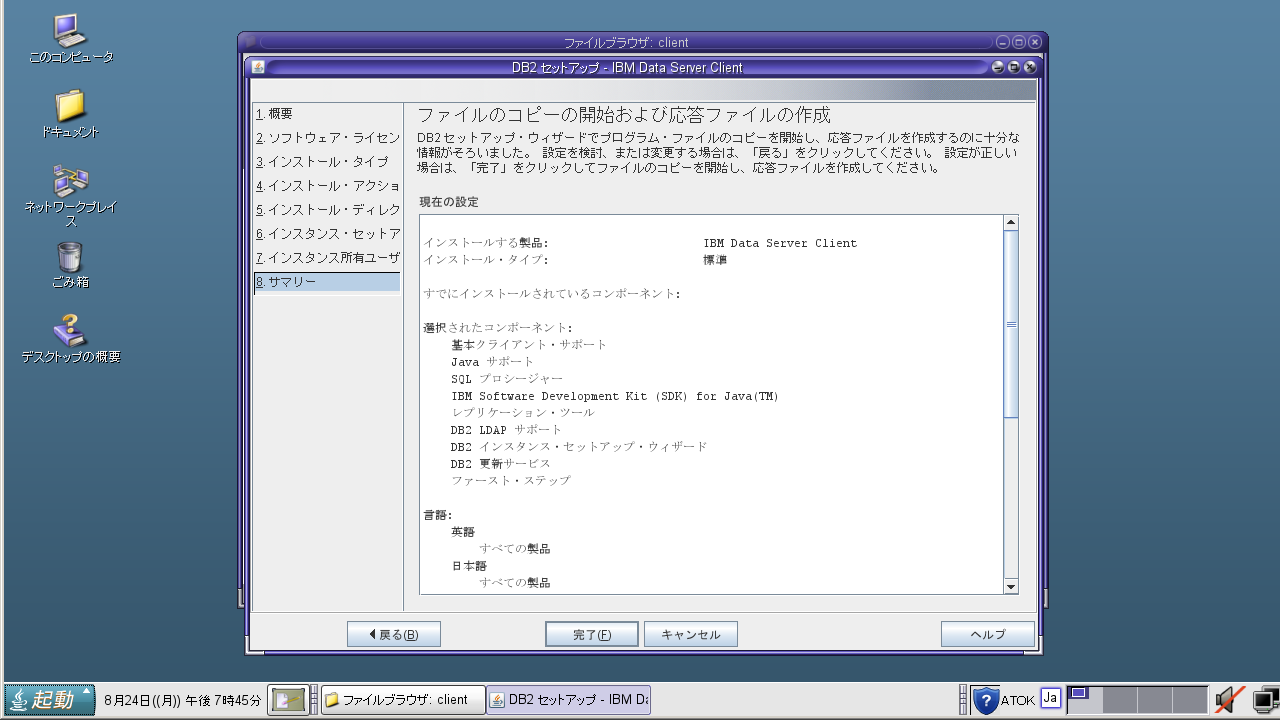Go to step 6. インスタンス・セットアップ
The image size is (1280, 720).
(x=327, y=234)
